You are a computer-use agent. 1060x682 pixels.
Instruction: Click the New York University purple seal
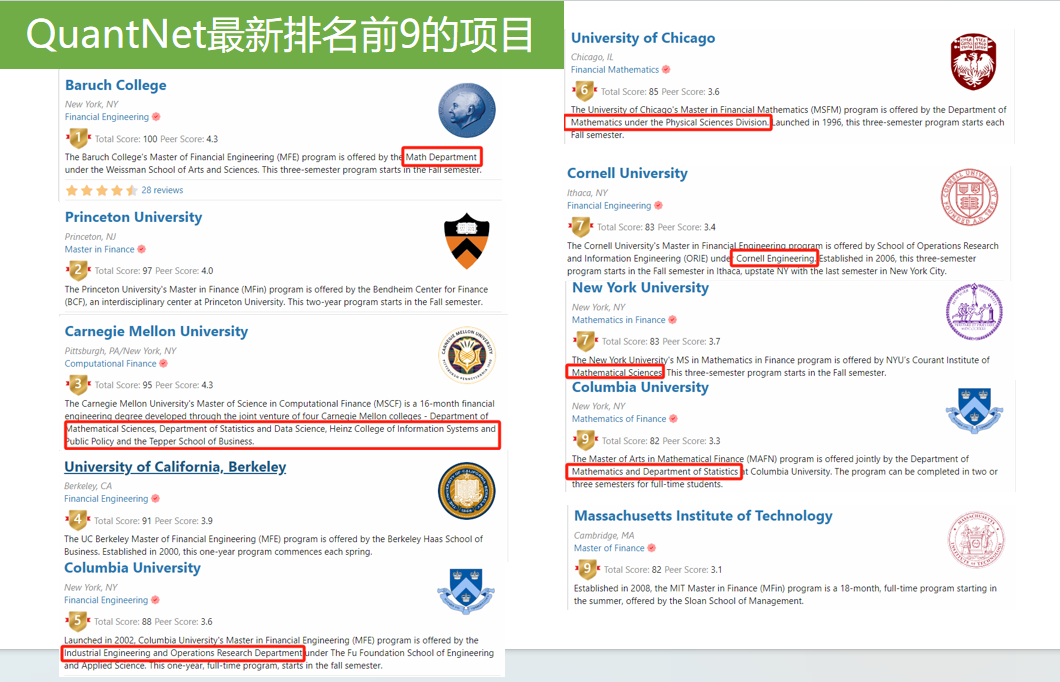974,312
